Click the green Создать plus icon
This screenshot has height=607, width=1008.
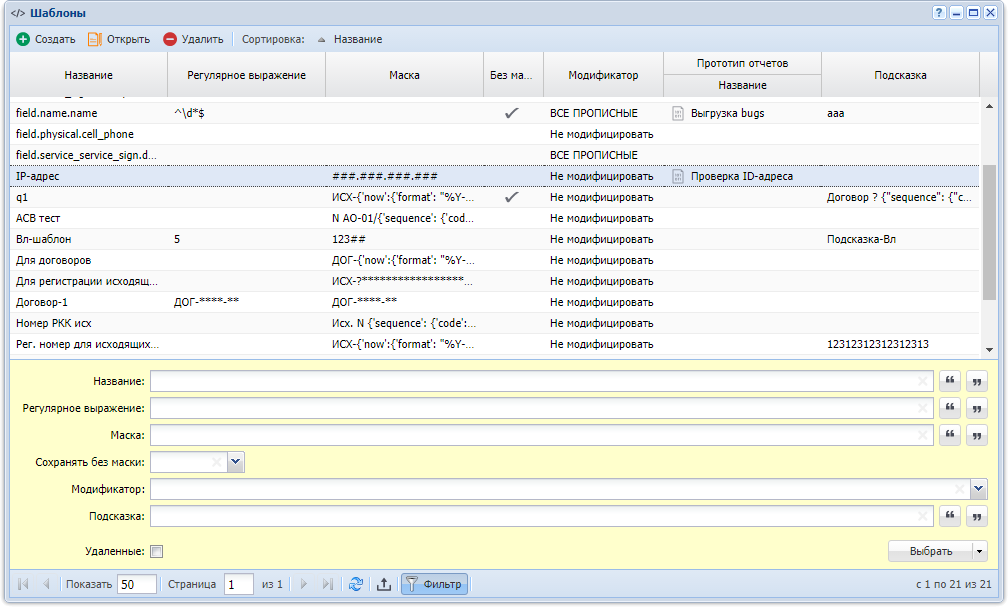(x=23, y=39)
